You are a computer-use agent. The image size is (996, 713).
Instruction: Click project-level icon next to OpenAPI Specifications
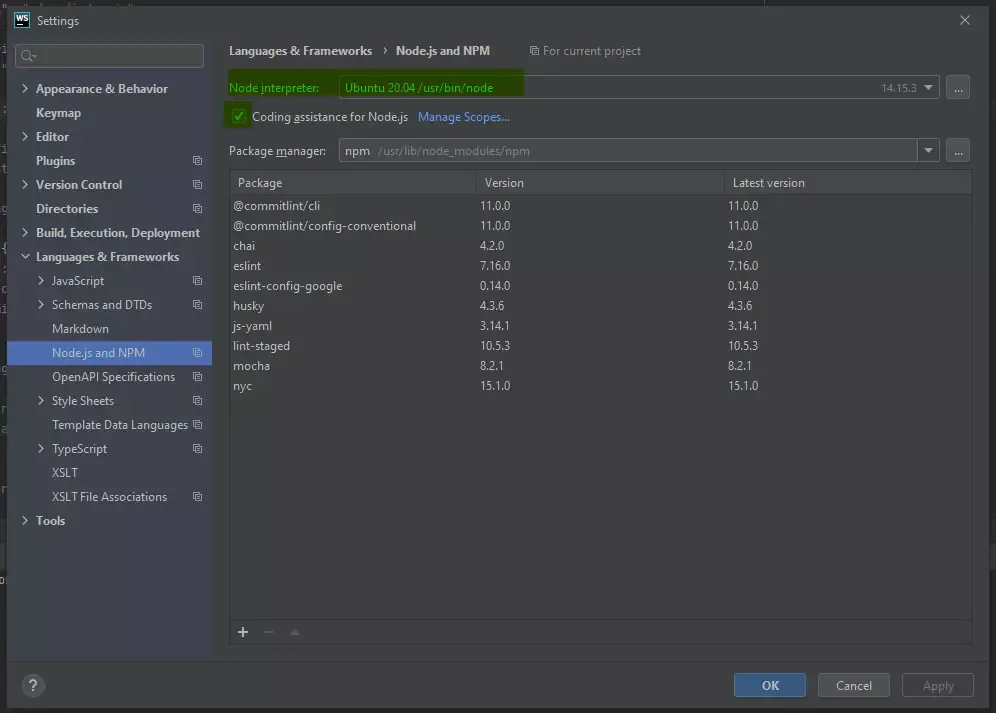(198, 377)
